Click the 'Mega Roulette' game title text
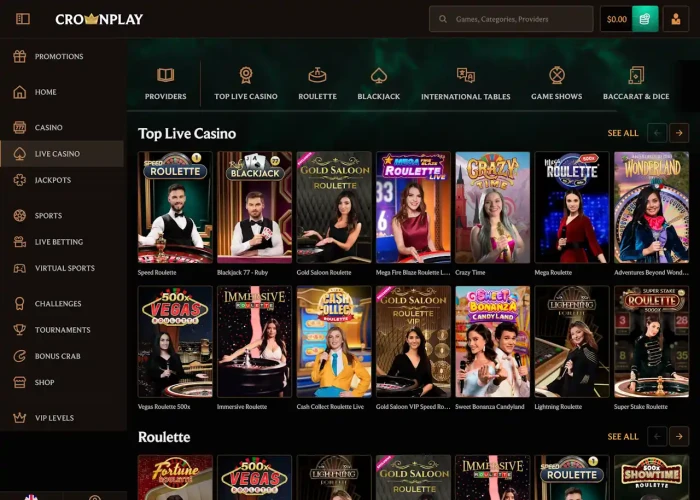Image resolution: width=700 pixels, height=500 pixels. click(553, 272)
